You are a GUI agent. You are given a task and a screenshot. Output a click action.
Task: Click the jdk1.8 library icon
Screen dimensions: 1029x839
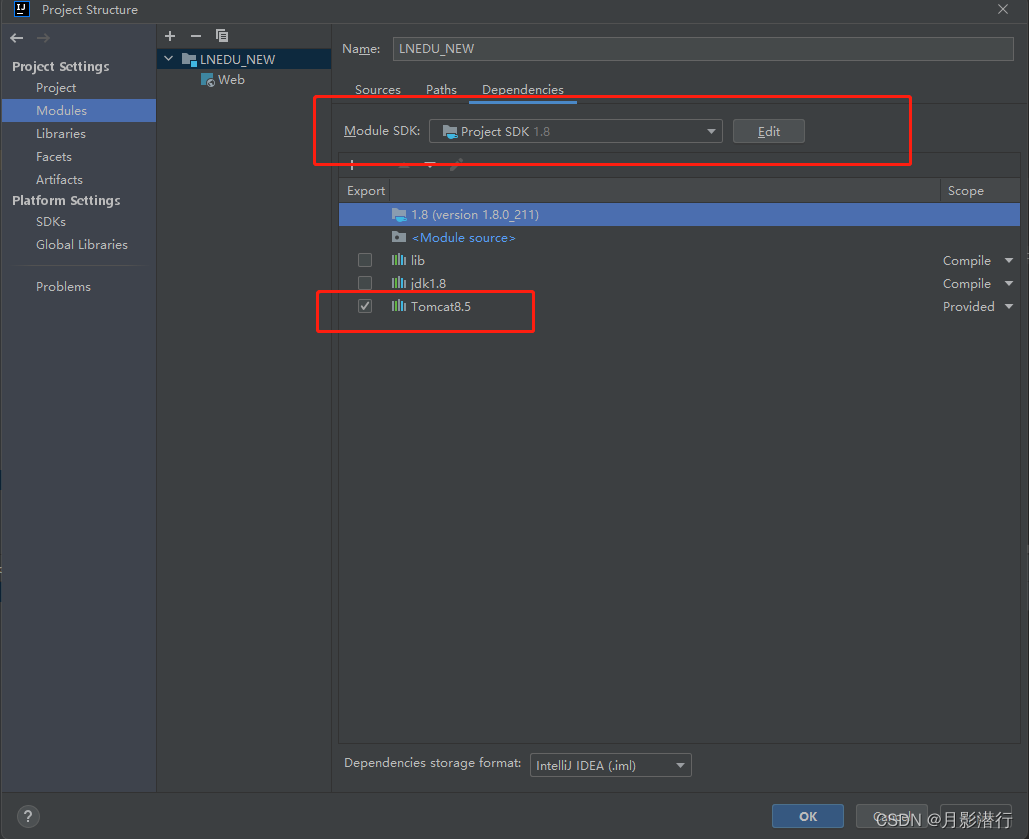click(x=398, y=283)
